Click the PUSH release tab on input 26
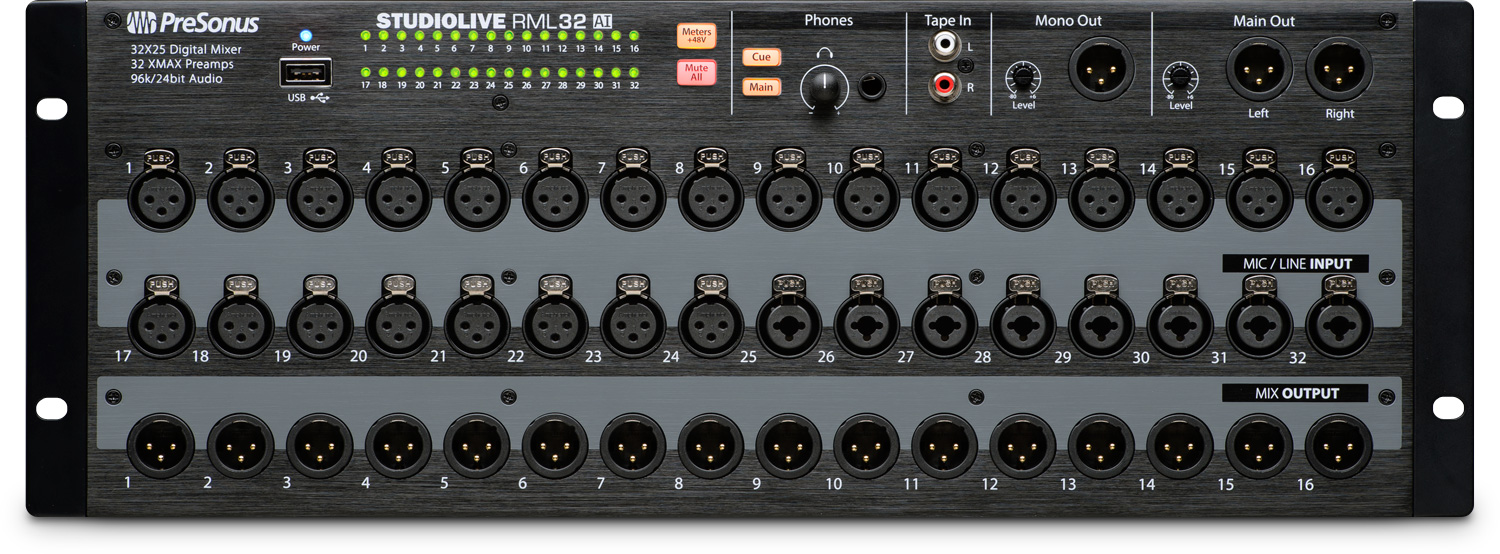The width and height of the screenshot is (1500, 554). pos(867,284)
